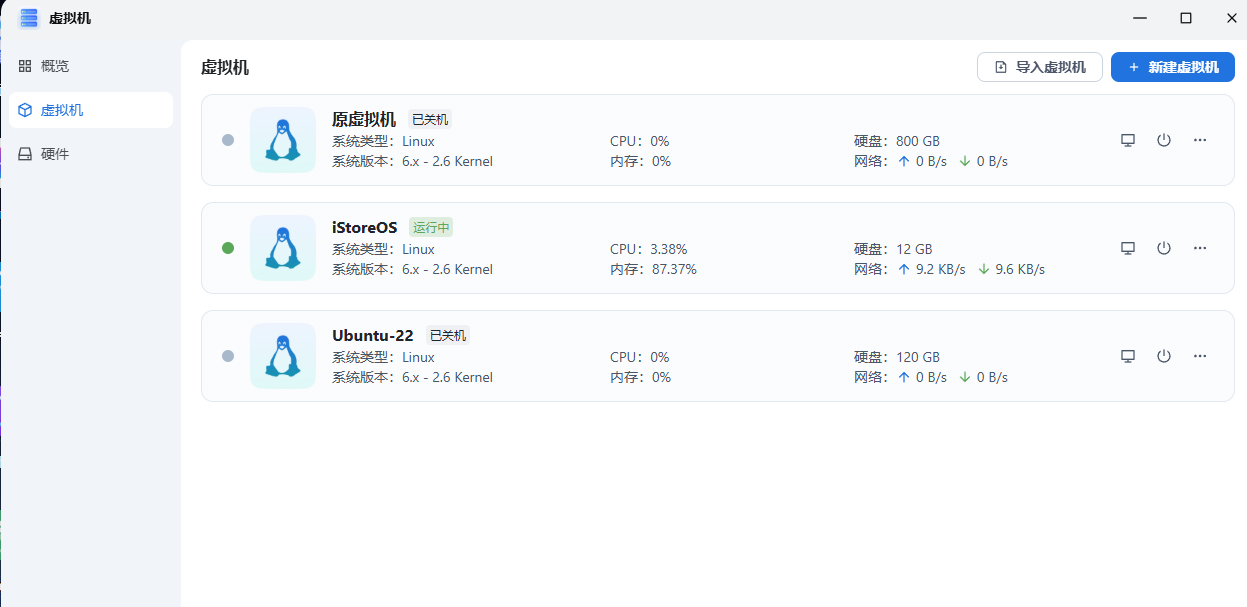Click the green running status dot
1247x607 pixels.
tap(228, 248)
